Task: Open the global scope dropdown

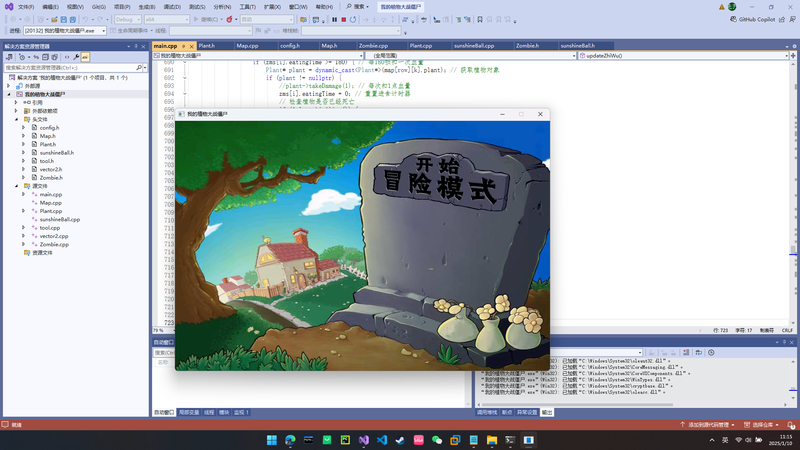Action: pyautogui.click(x=471, y=56)
